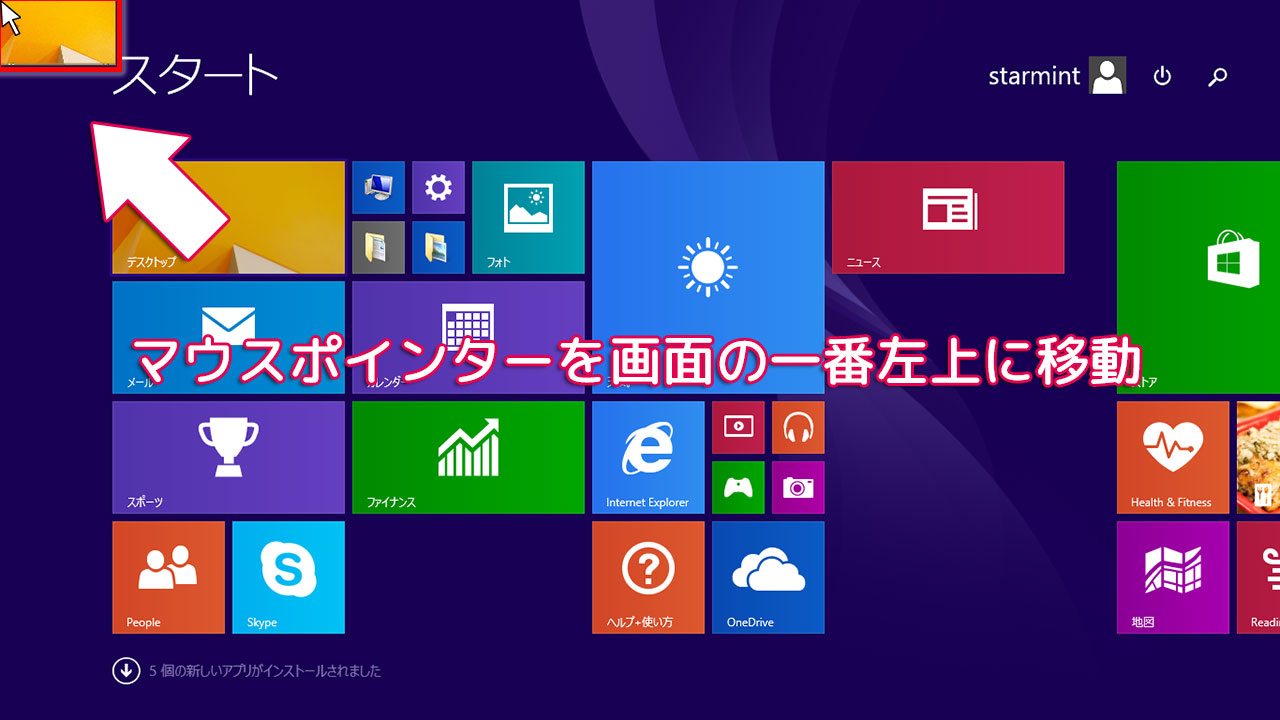
Task: Open the 地図 (Maps) tile
Action: 1173,578
